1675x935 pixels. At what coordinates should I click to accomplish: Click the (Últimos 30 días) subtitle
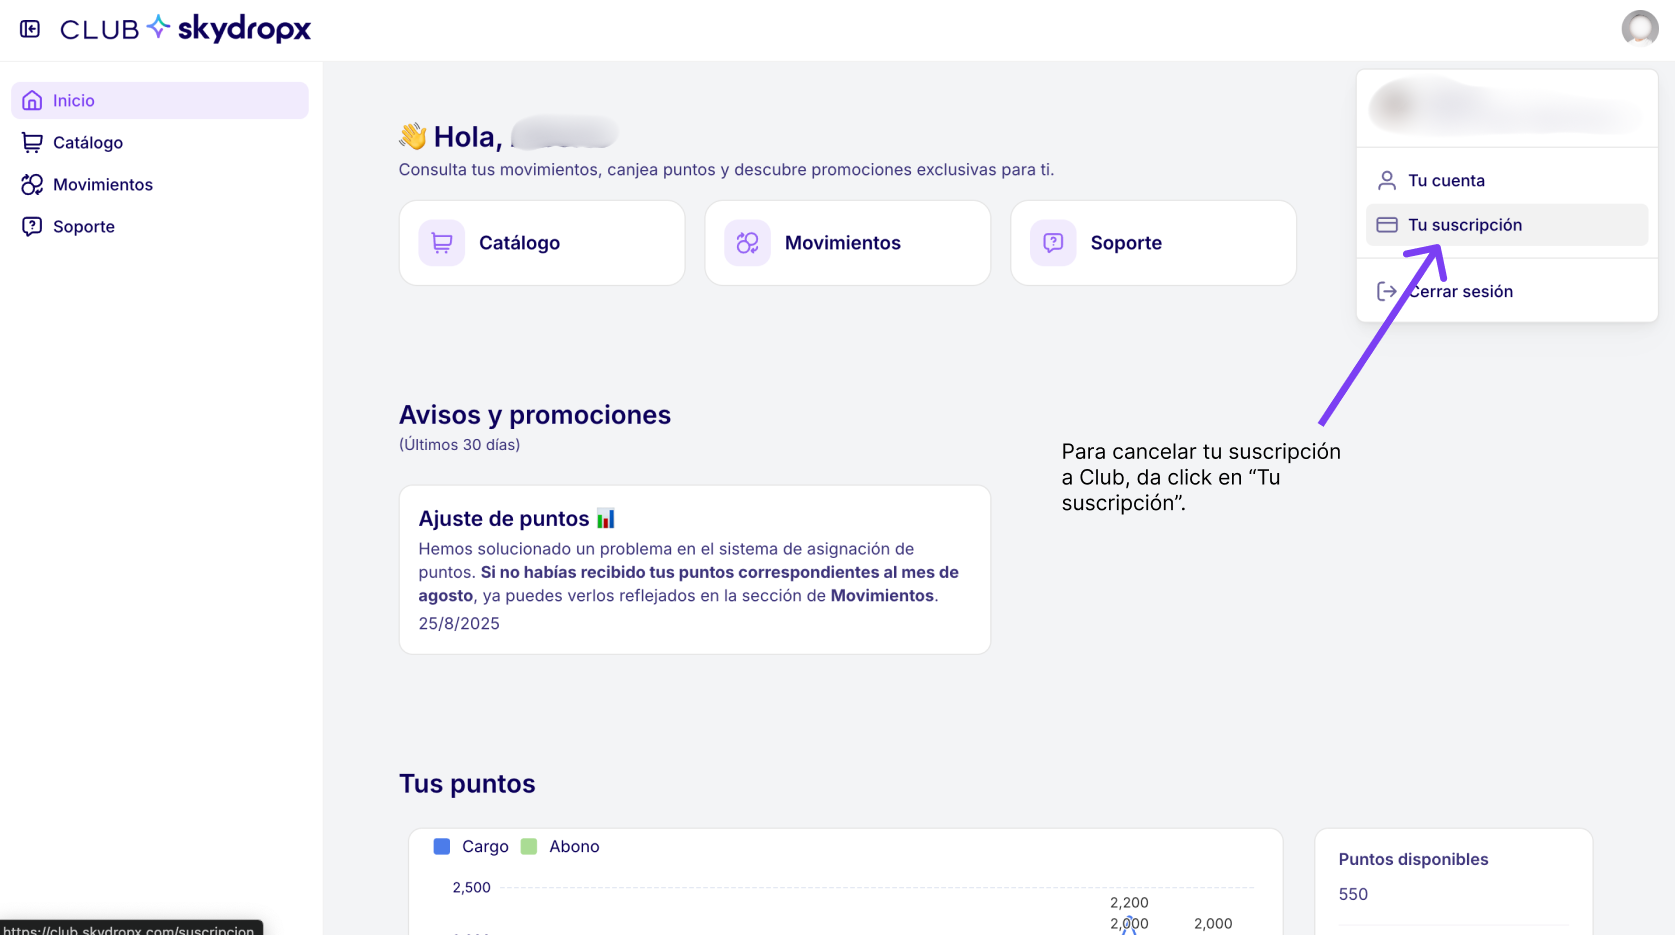pyautogui.click(x=460, y=445)
